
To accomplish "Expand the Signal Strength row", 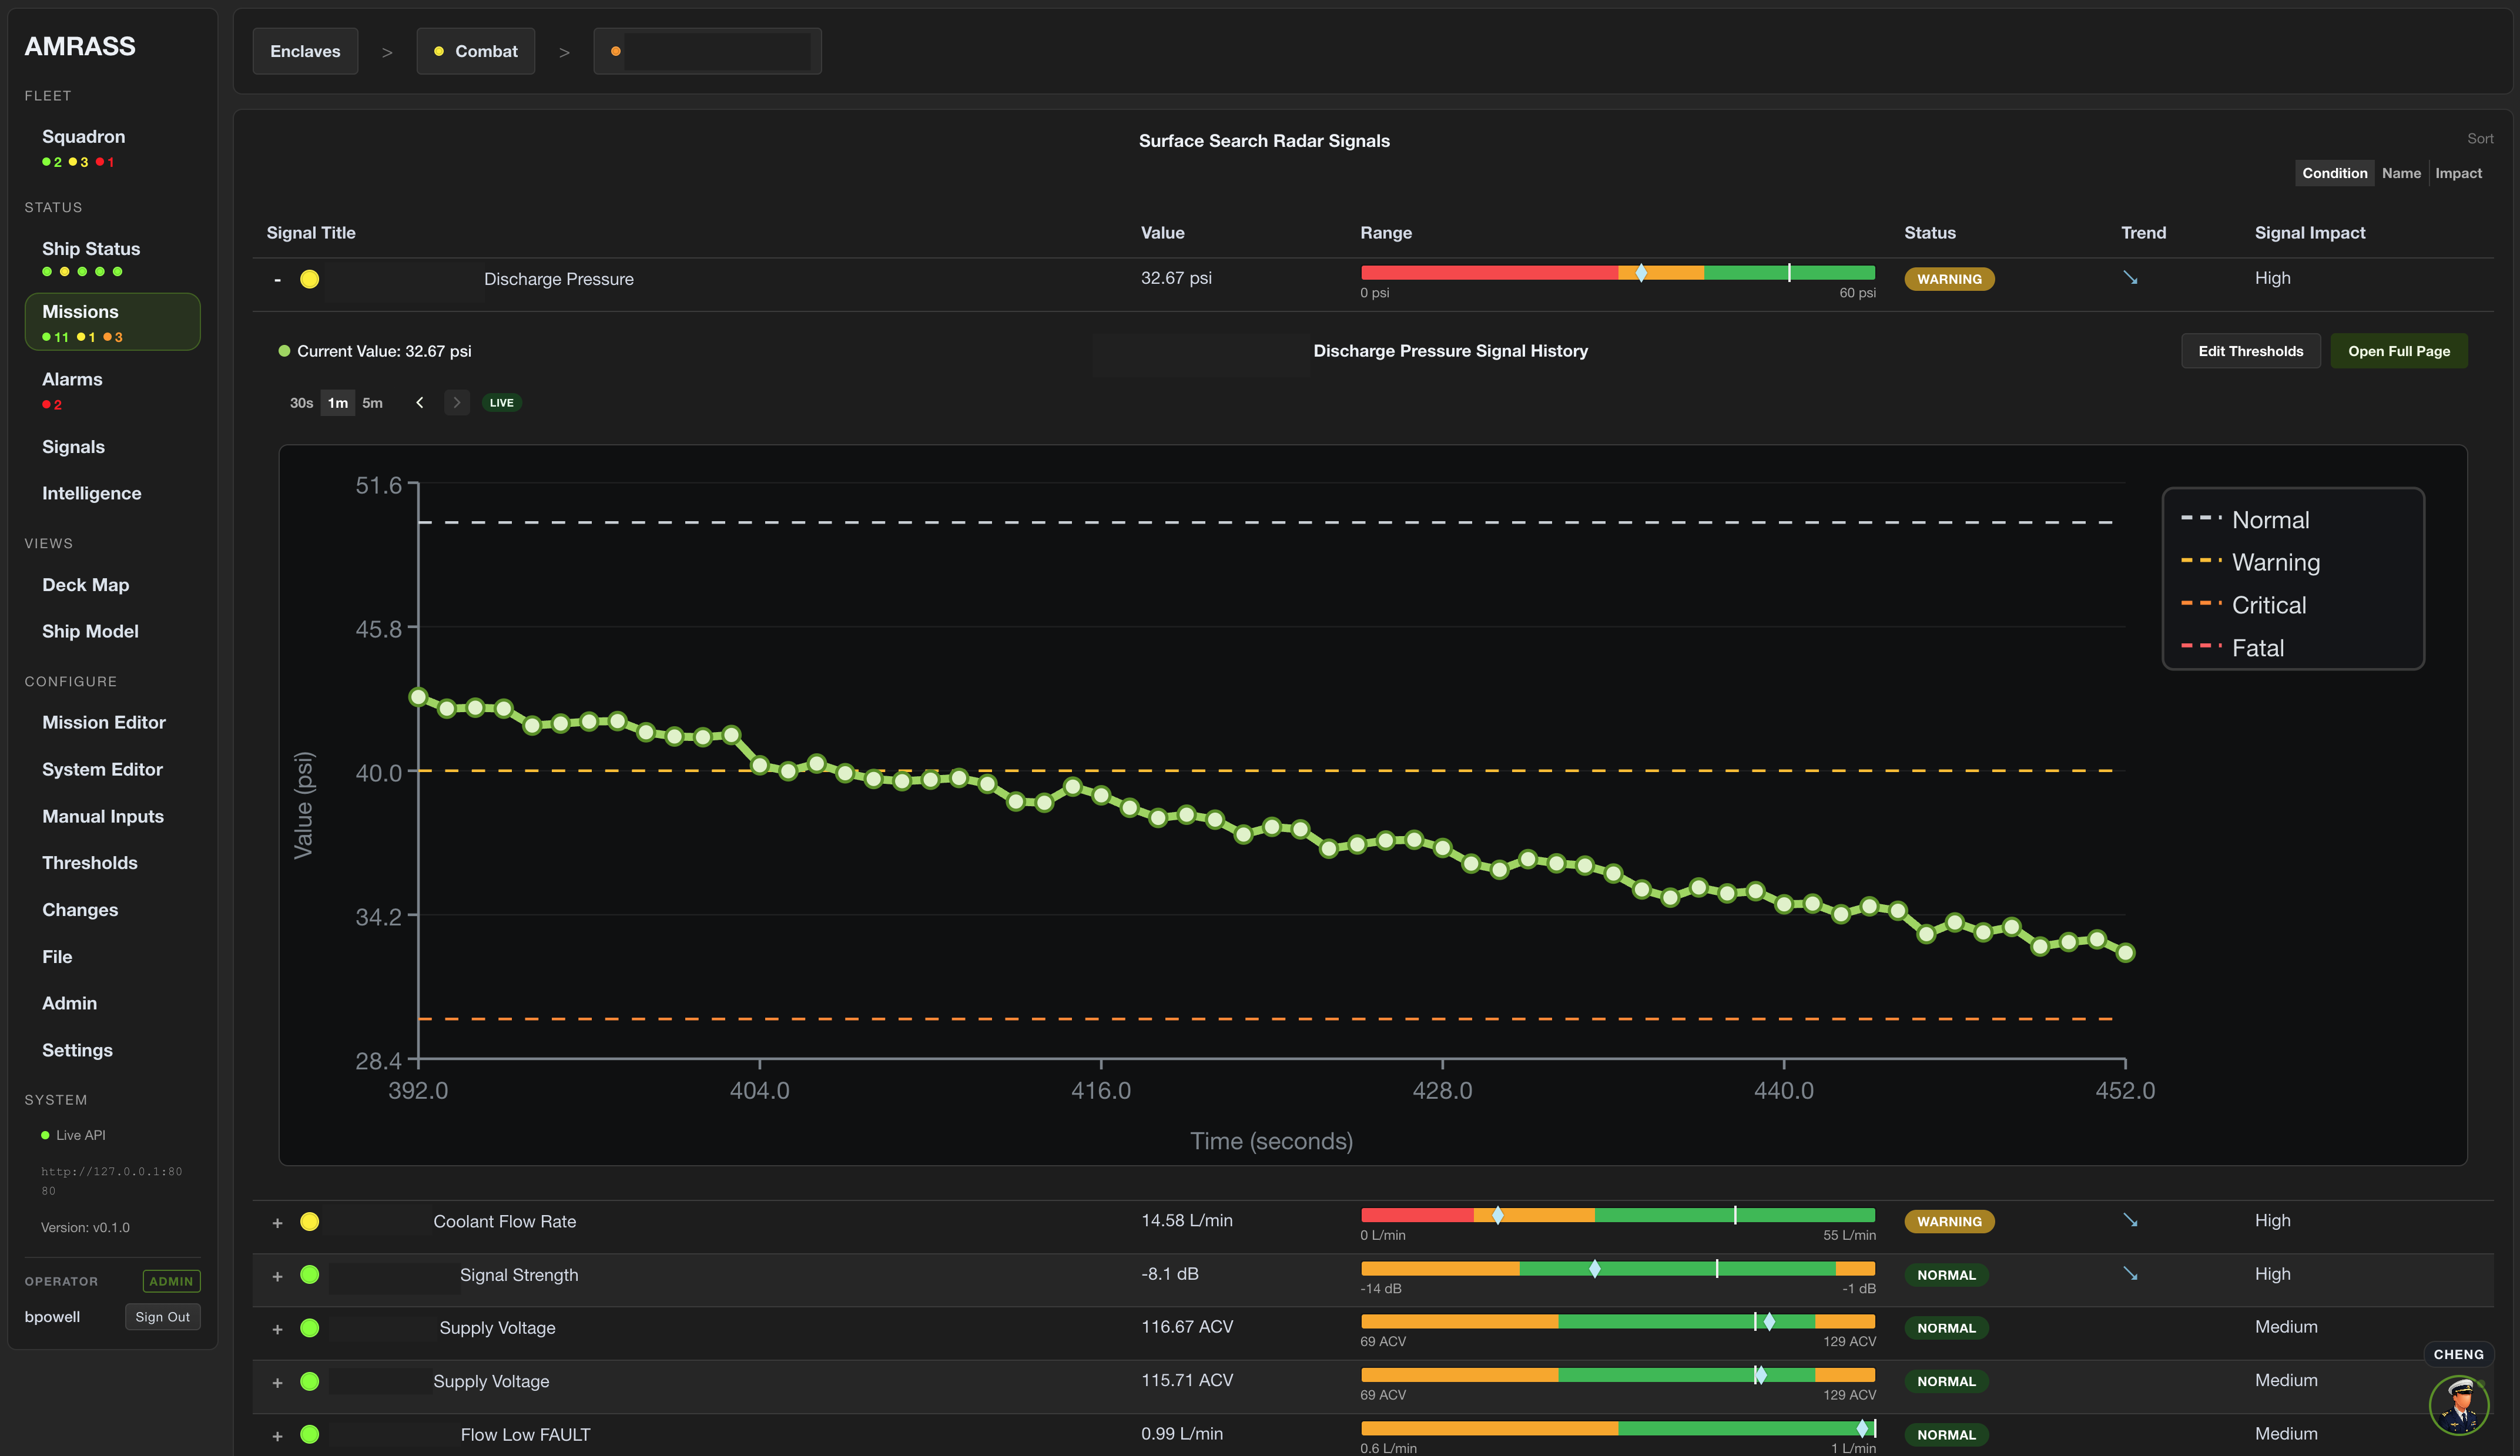I will pos(277,1276).
